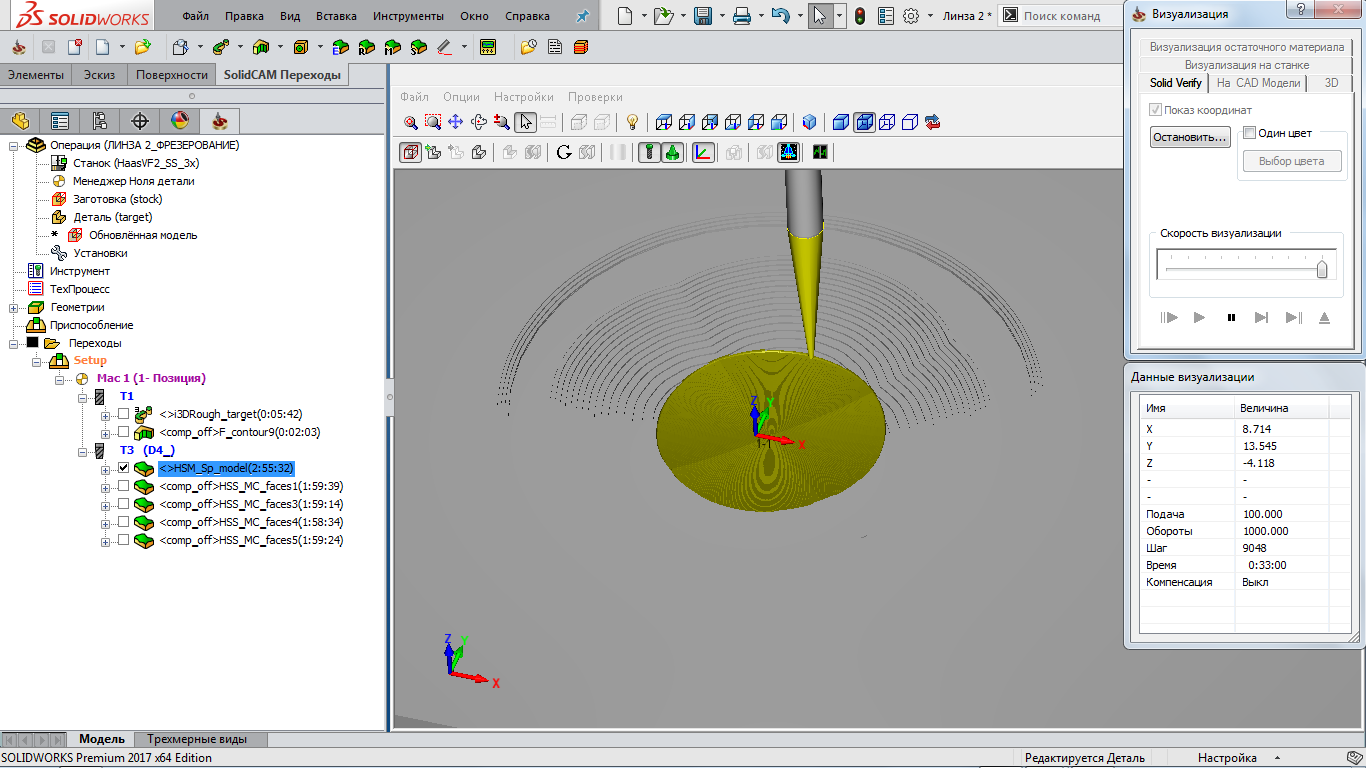Click the green tool holder display icon
This screenshot has height=768, width=1366.
point(672,152)
